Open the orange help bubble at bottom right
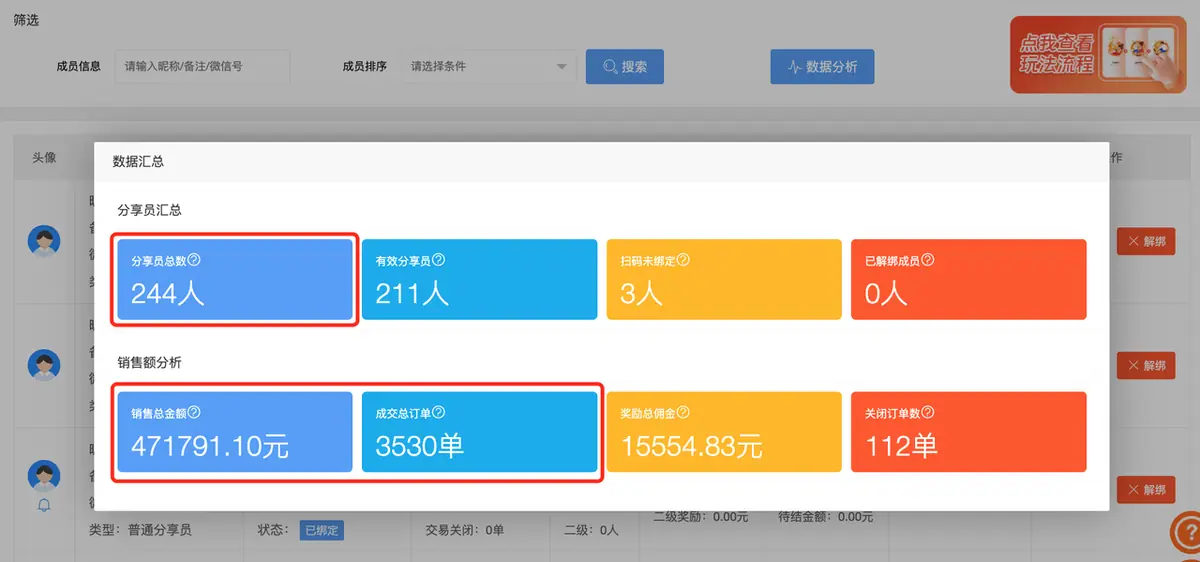Screen dimensions: 1200x562 (x=1185, y=533)
